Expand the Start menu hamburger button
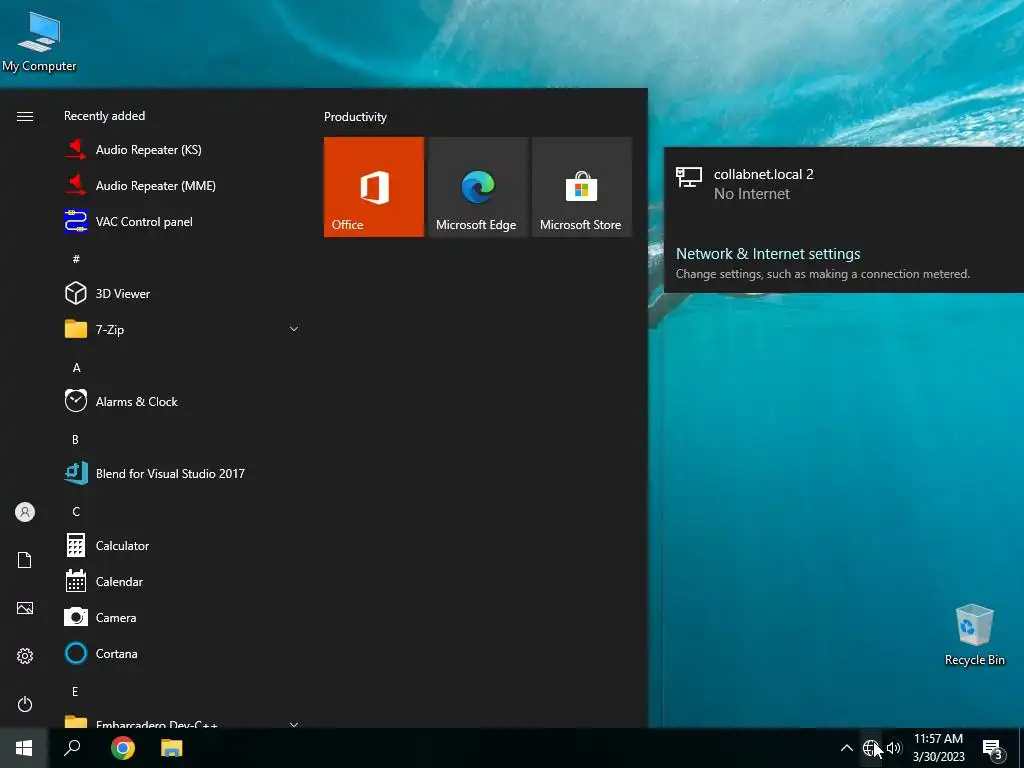Screen dimensions: 1024x768 point(25,116)
